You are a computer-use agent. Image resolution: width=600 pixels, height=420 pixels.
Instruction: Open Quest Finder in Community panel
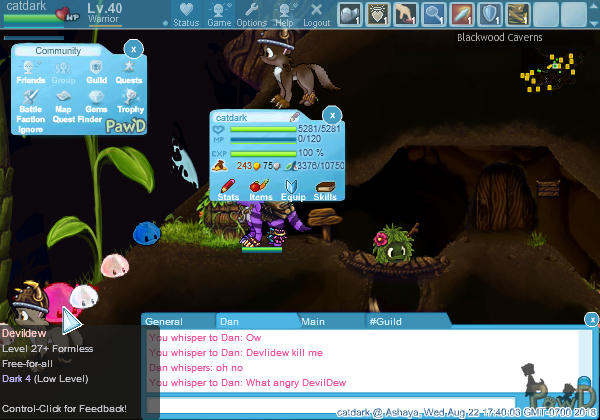(x=77, y=119)
